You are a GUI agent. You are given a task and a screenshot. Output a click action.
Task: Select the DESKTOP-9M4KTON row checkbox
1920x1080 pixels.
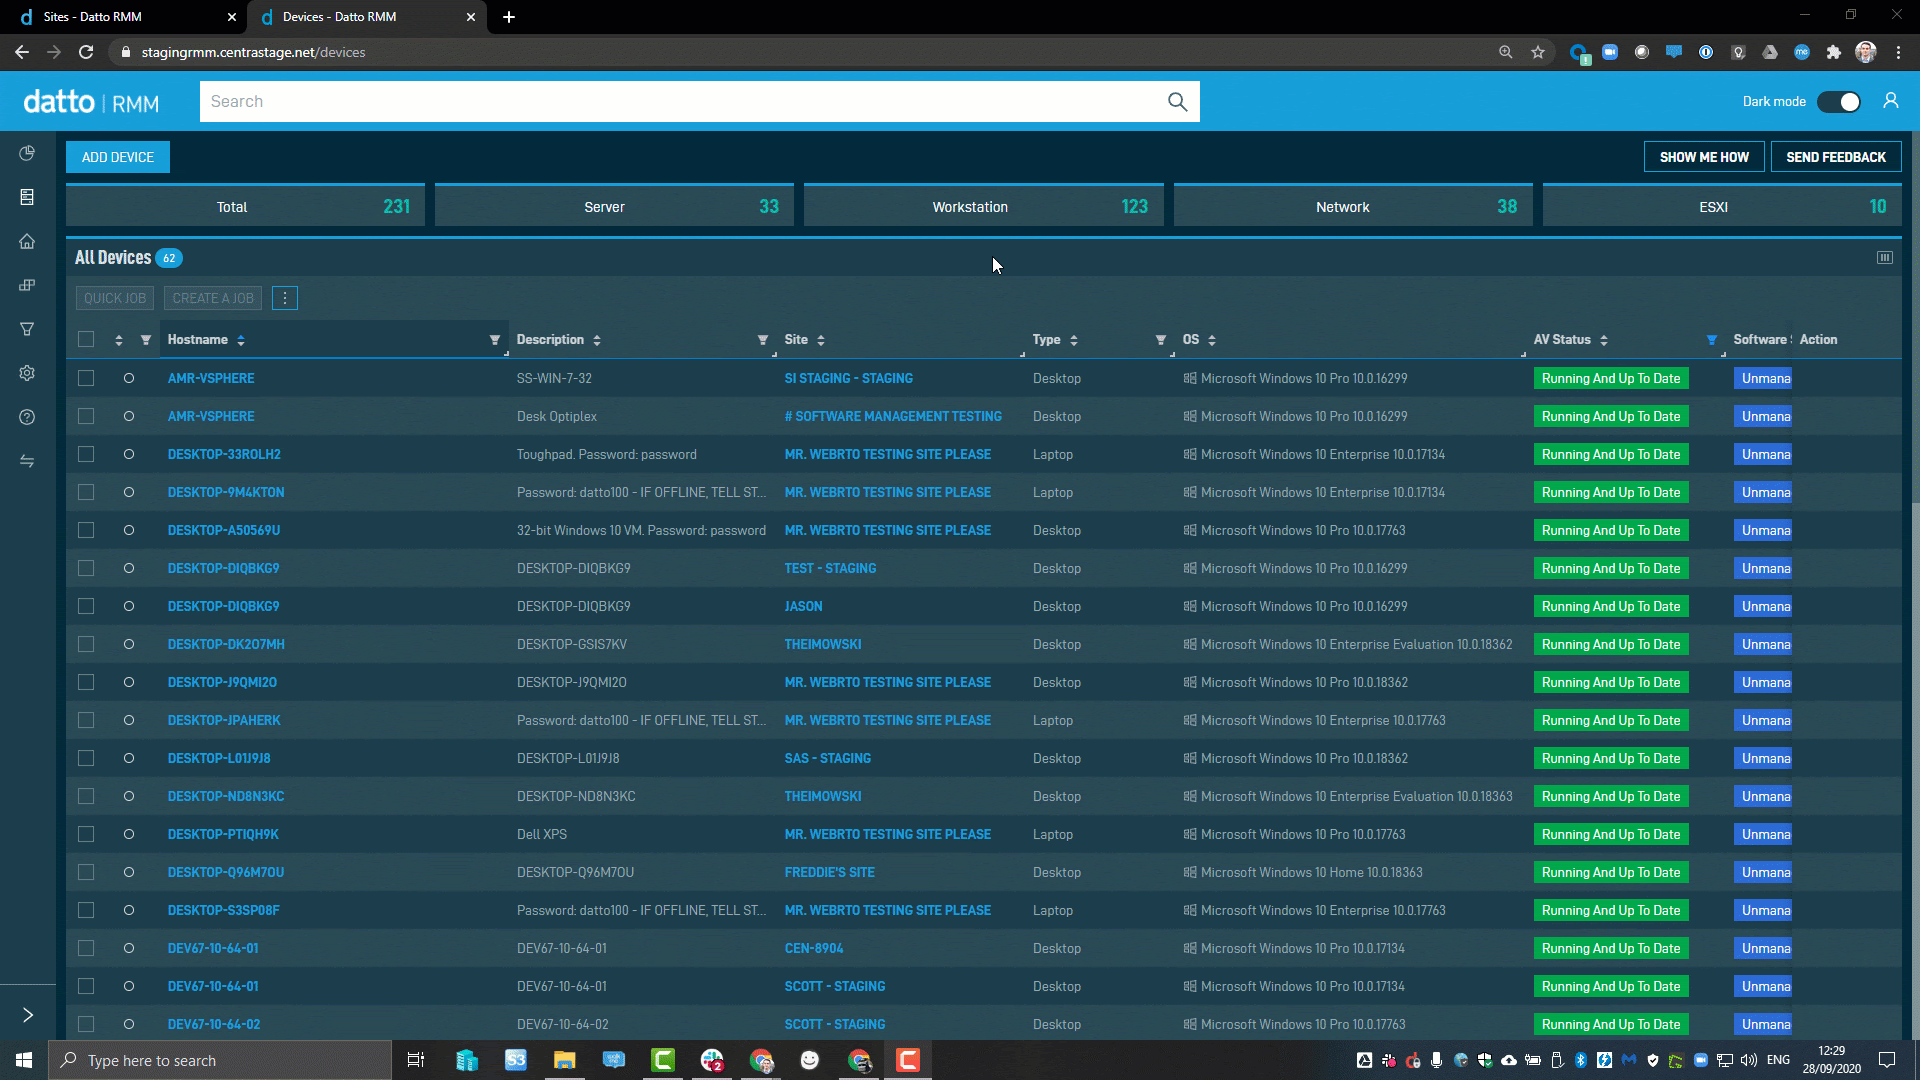(x=86, y=492)
